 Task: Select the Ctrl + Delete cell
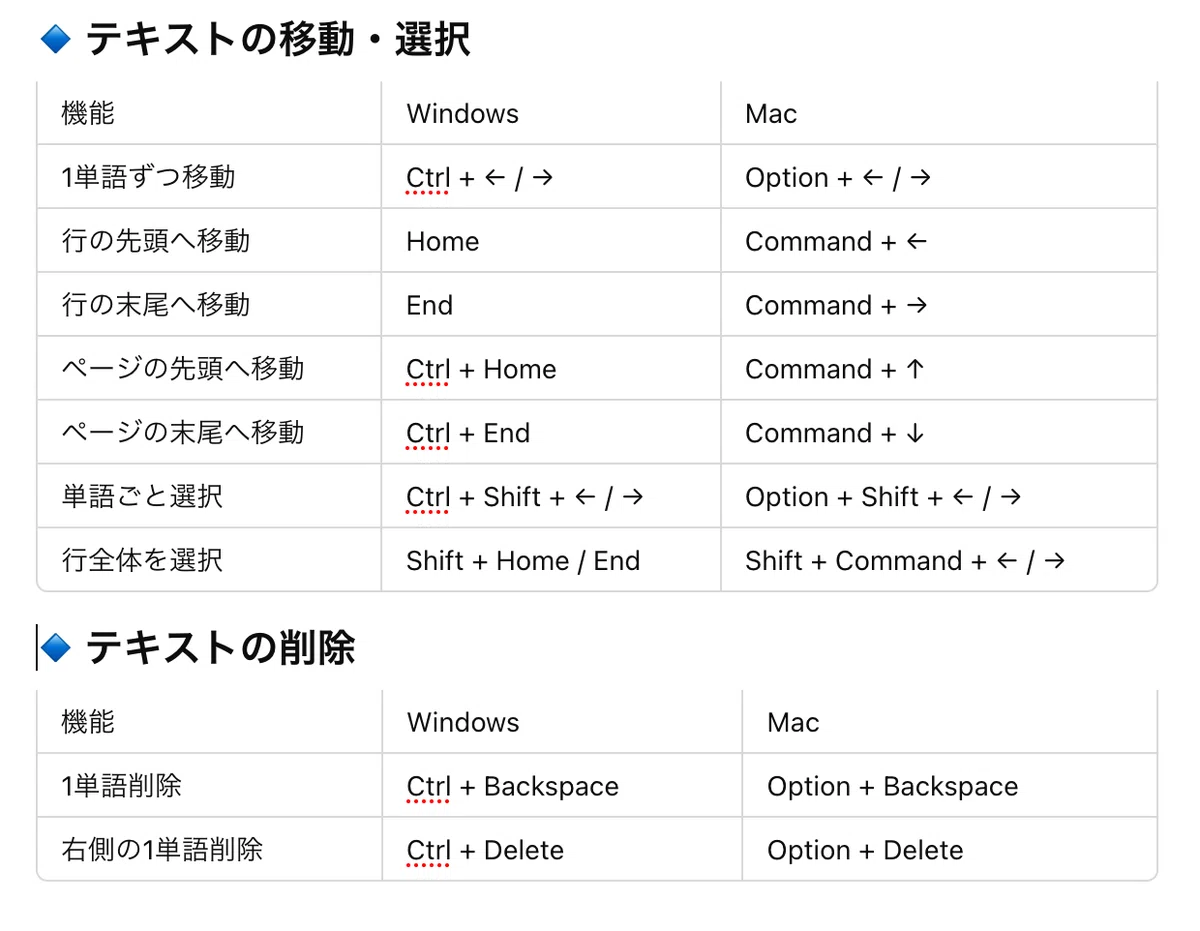562,850
